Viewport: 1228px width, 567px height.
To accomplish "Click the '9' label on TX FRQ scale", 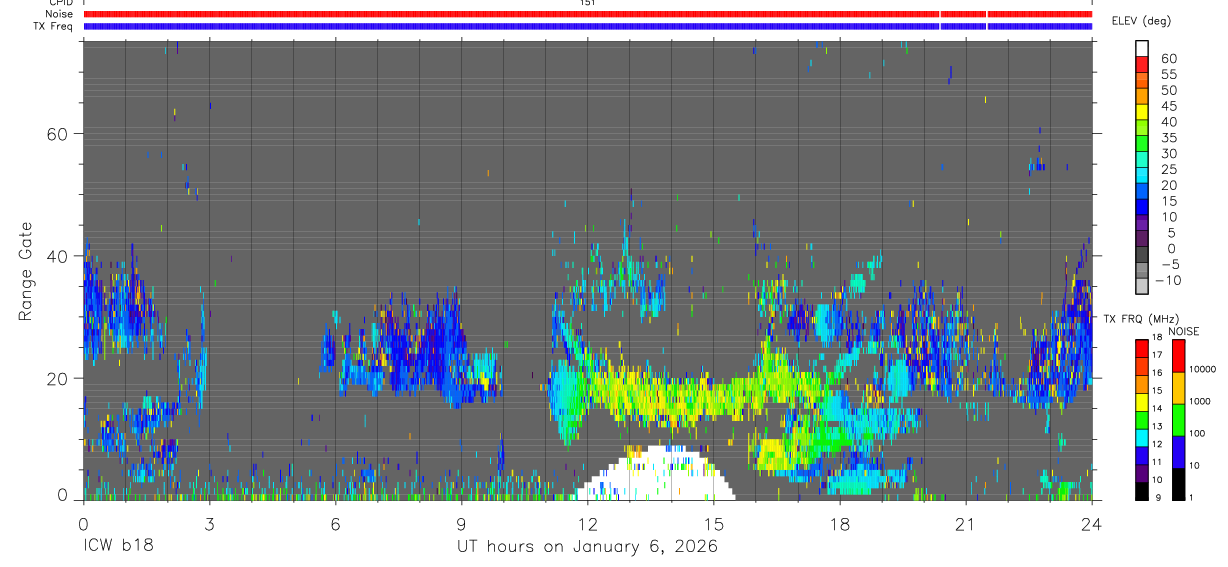I will tap(1160, 498).
